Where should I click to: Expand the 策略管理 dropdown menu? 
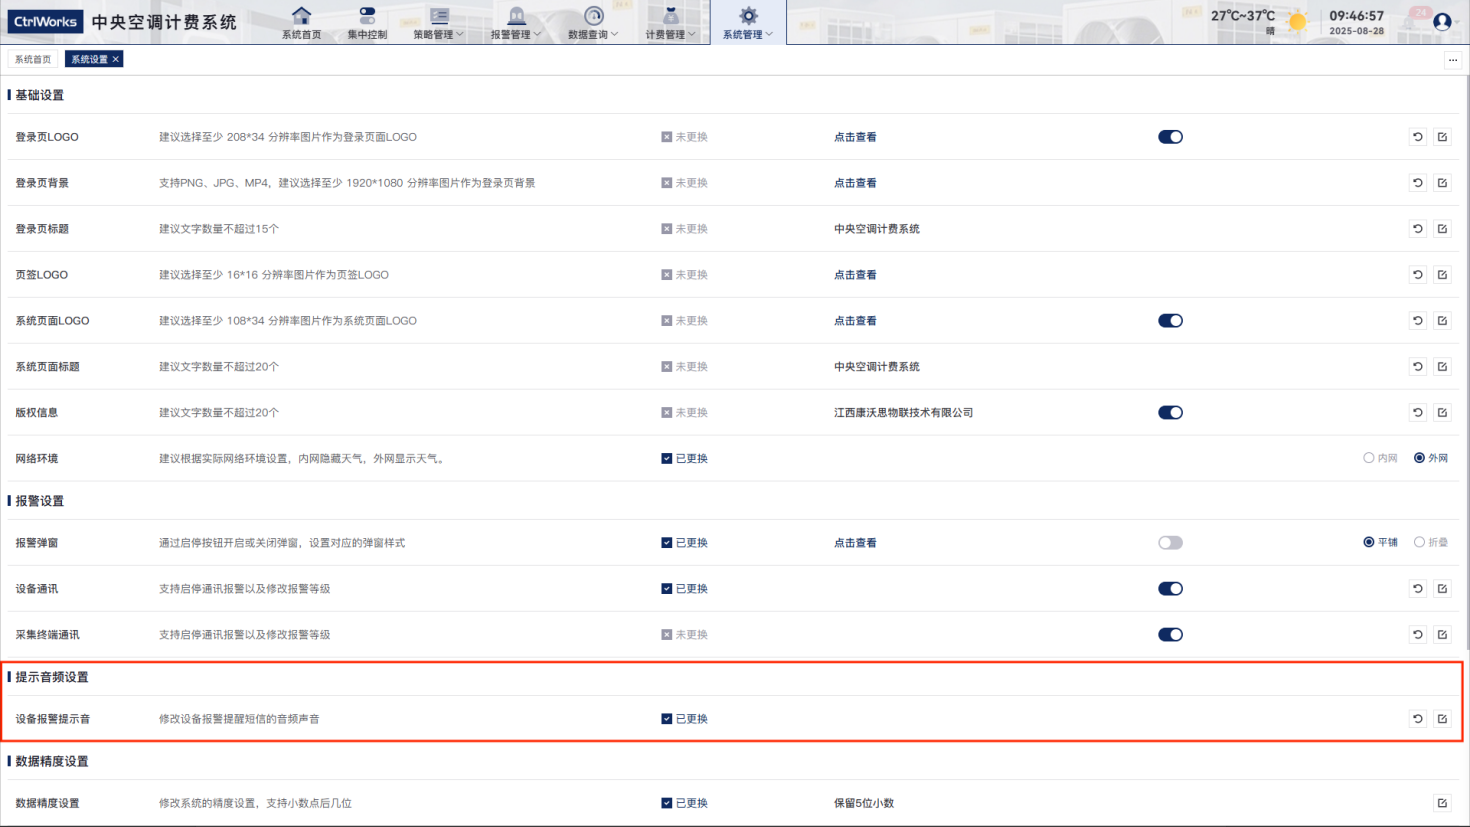pyautogui.click(x=438, y=23)
